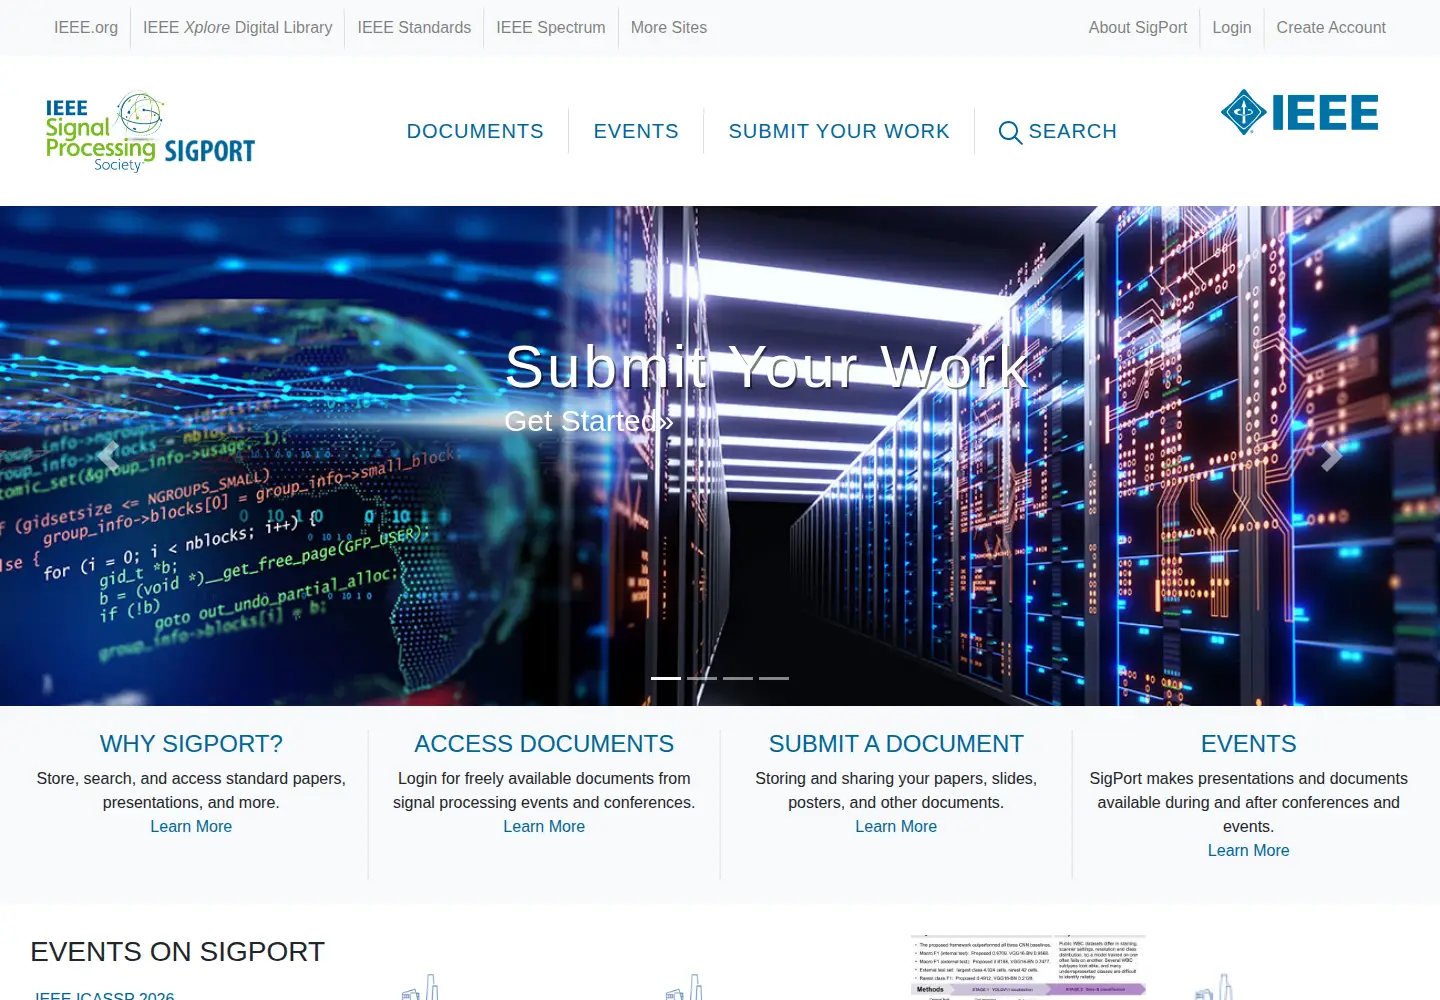Go to next carousel slide arrow
The image size is (1440, 1000).
click(1331, 456)
